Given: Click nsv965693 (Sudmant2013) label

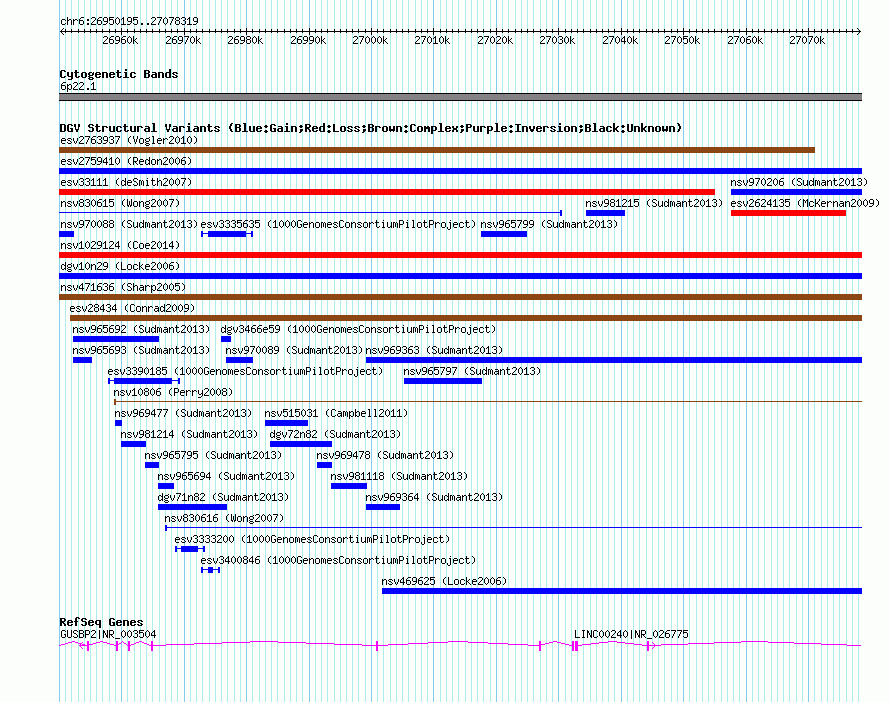Looking at the screenshot, I should pyautogui.click(x=141, y=350).
